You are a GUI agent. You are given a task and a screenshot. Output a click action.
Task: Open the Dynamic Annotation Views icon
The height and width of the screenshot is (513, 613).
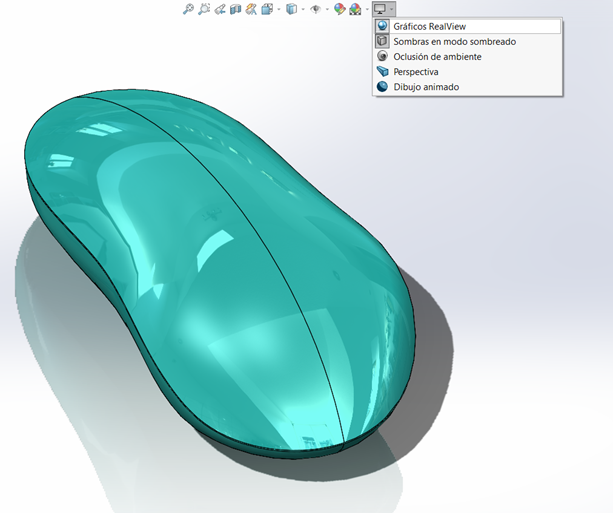(251, 9)
